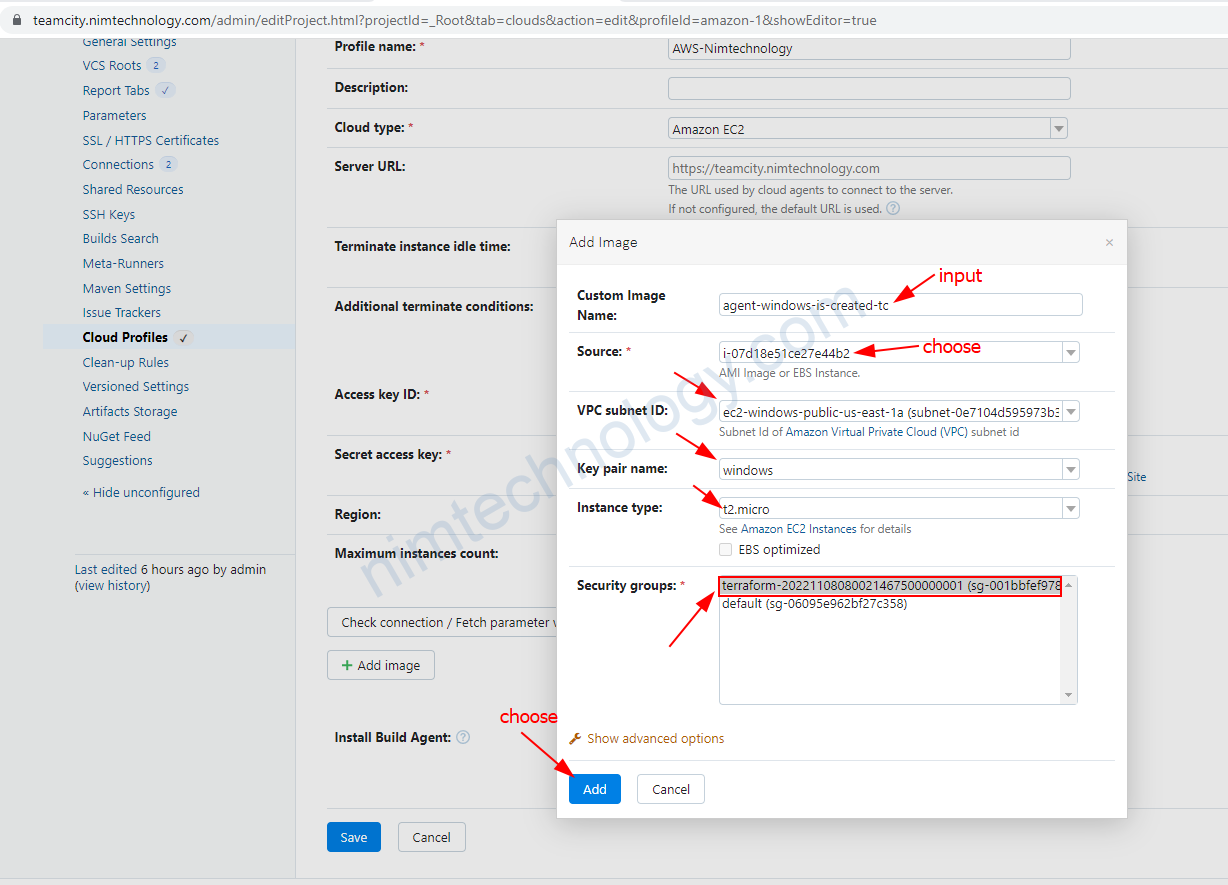Click the Custom Image Name field
Screen dimensions: 1228x885
coord(901,305)
